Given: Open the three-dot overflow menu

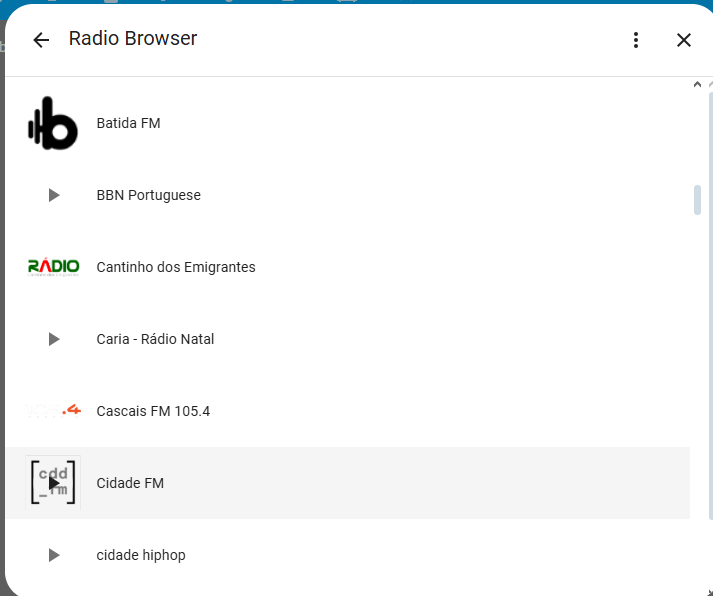Looking at the screenshot, I should (636, 40).
